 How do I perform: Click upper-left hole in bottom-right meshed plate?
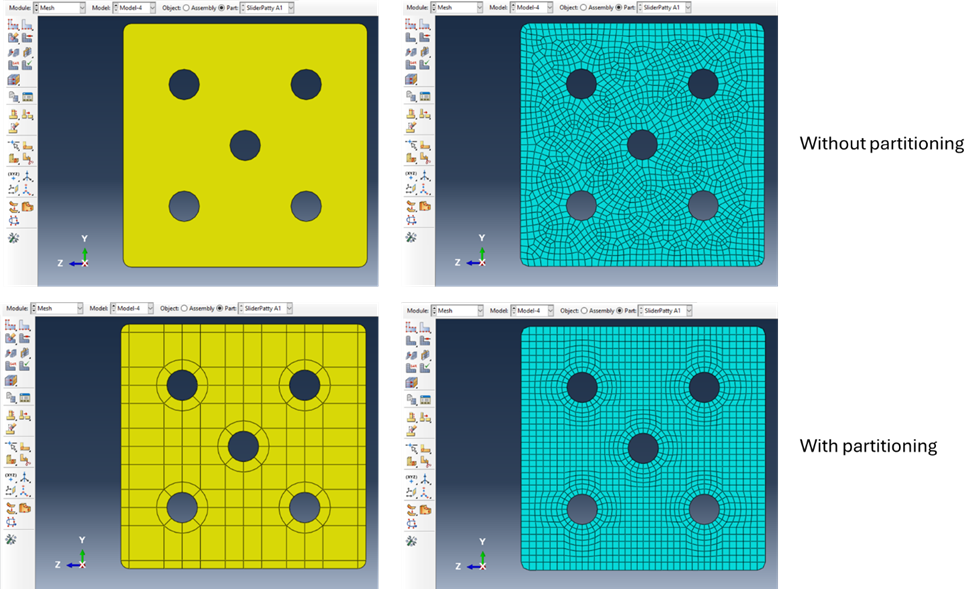click(582, 387)
